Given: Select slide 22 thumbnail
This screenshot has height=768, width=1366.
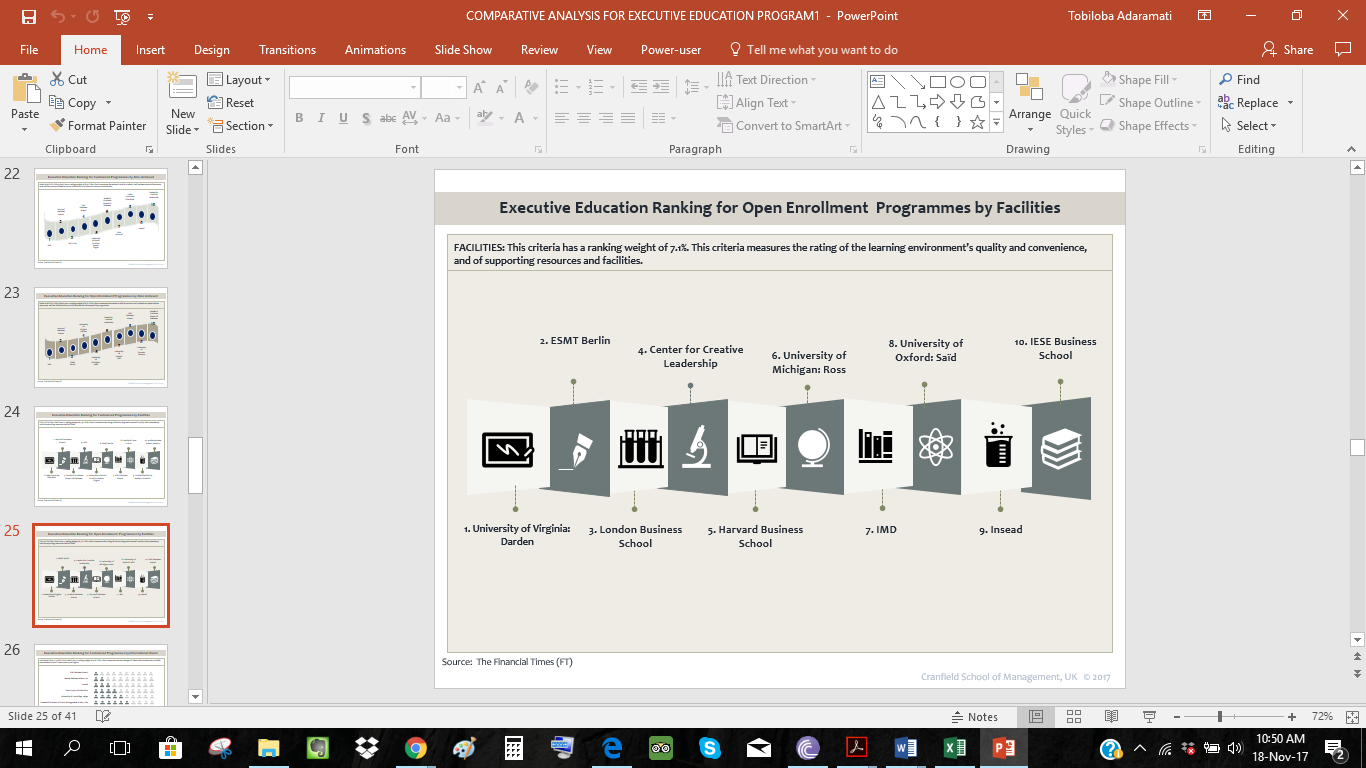Looking at the screenshot, I should pos(101,219).
